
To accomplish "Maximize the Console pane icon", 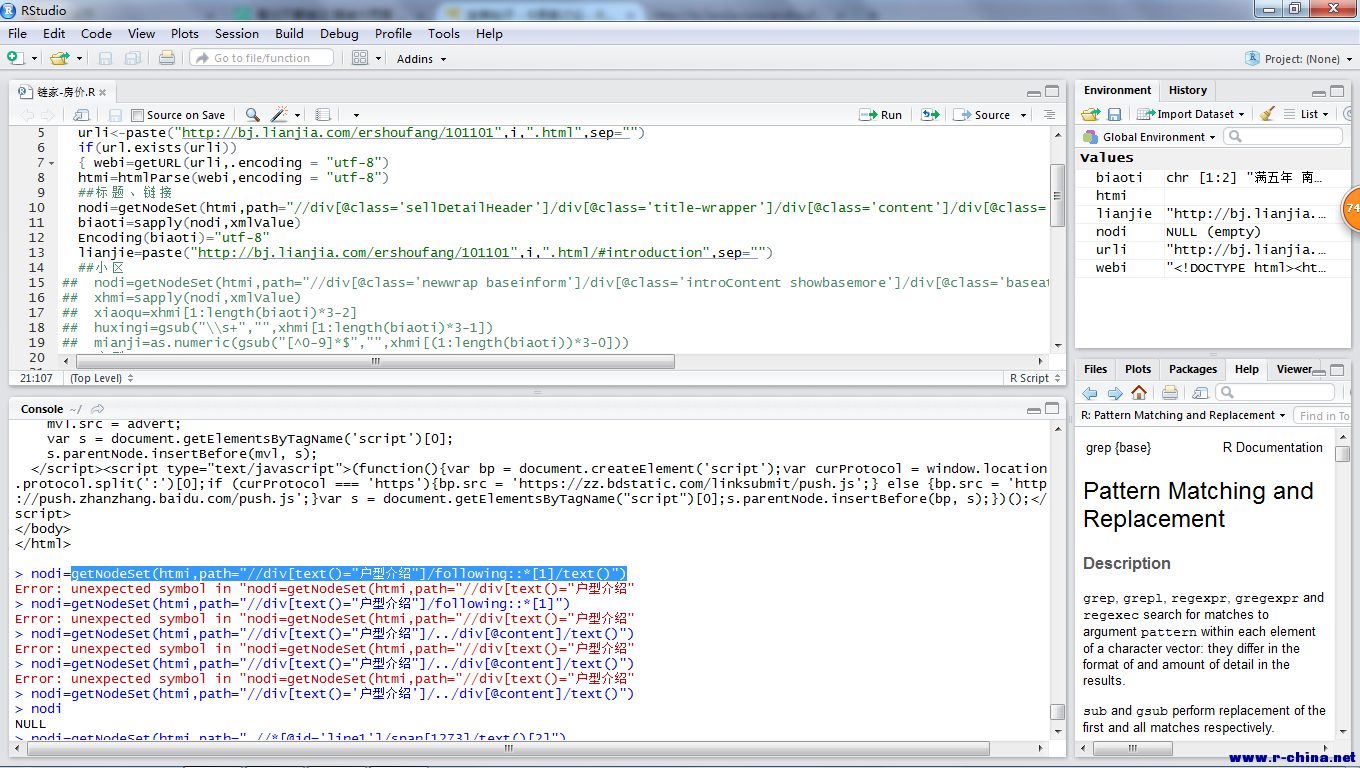I will coord(1051,409).
